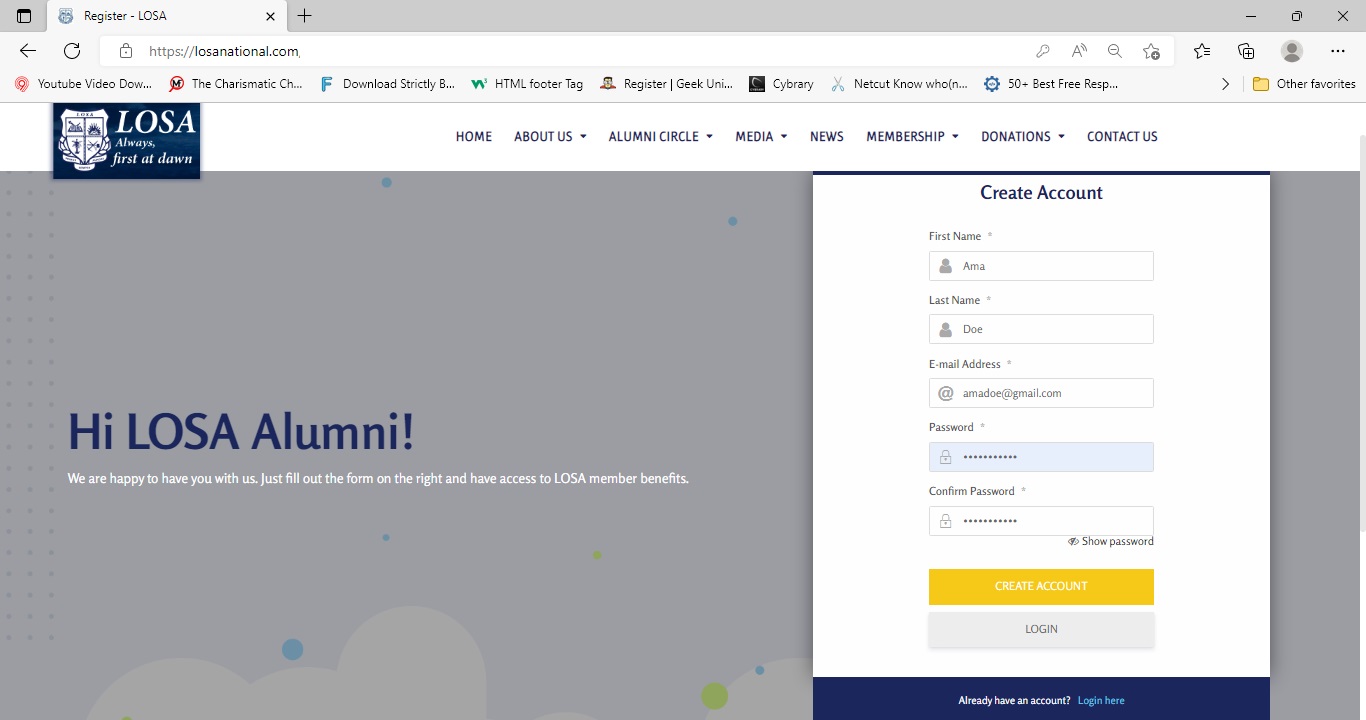Toggle Show password visibility
The width and height of the screenshot is (1366, 720).
click(1110, 541)
